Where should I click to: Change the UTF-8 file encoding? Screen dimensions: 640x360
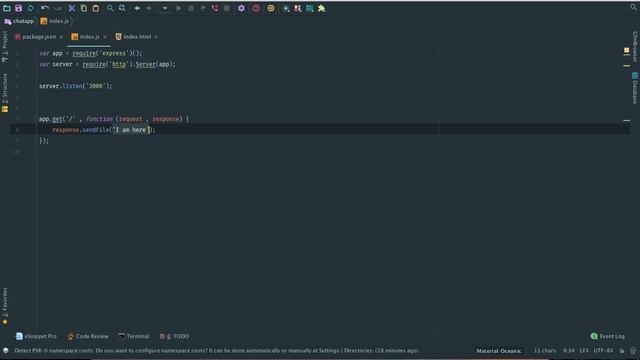(x=603, y=351)
